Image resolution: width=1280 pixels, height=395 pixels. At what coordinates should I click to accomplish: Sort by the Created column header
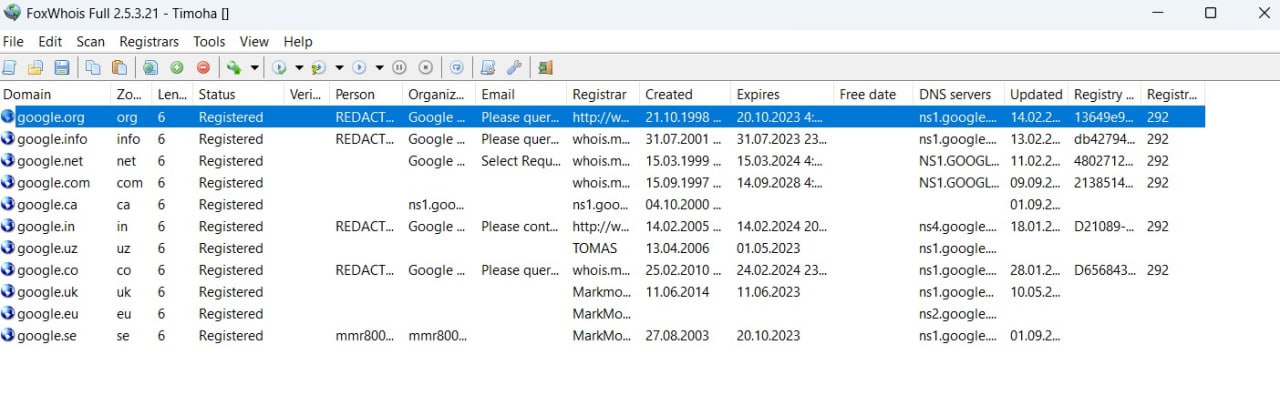[685, 94]
